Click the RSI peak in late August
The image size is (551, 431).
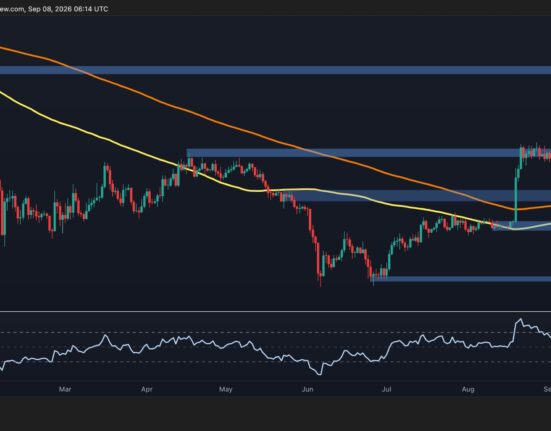pyautogui.click(x=520, y=320)
